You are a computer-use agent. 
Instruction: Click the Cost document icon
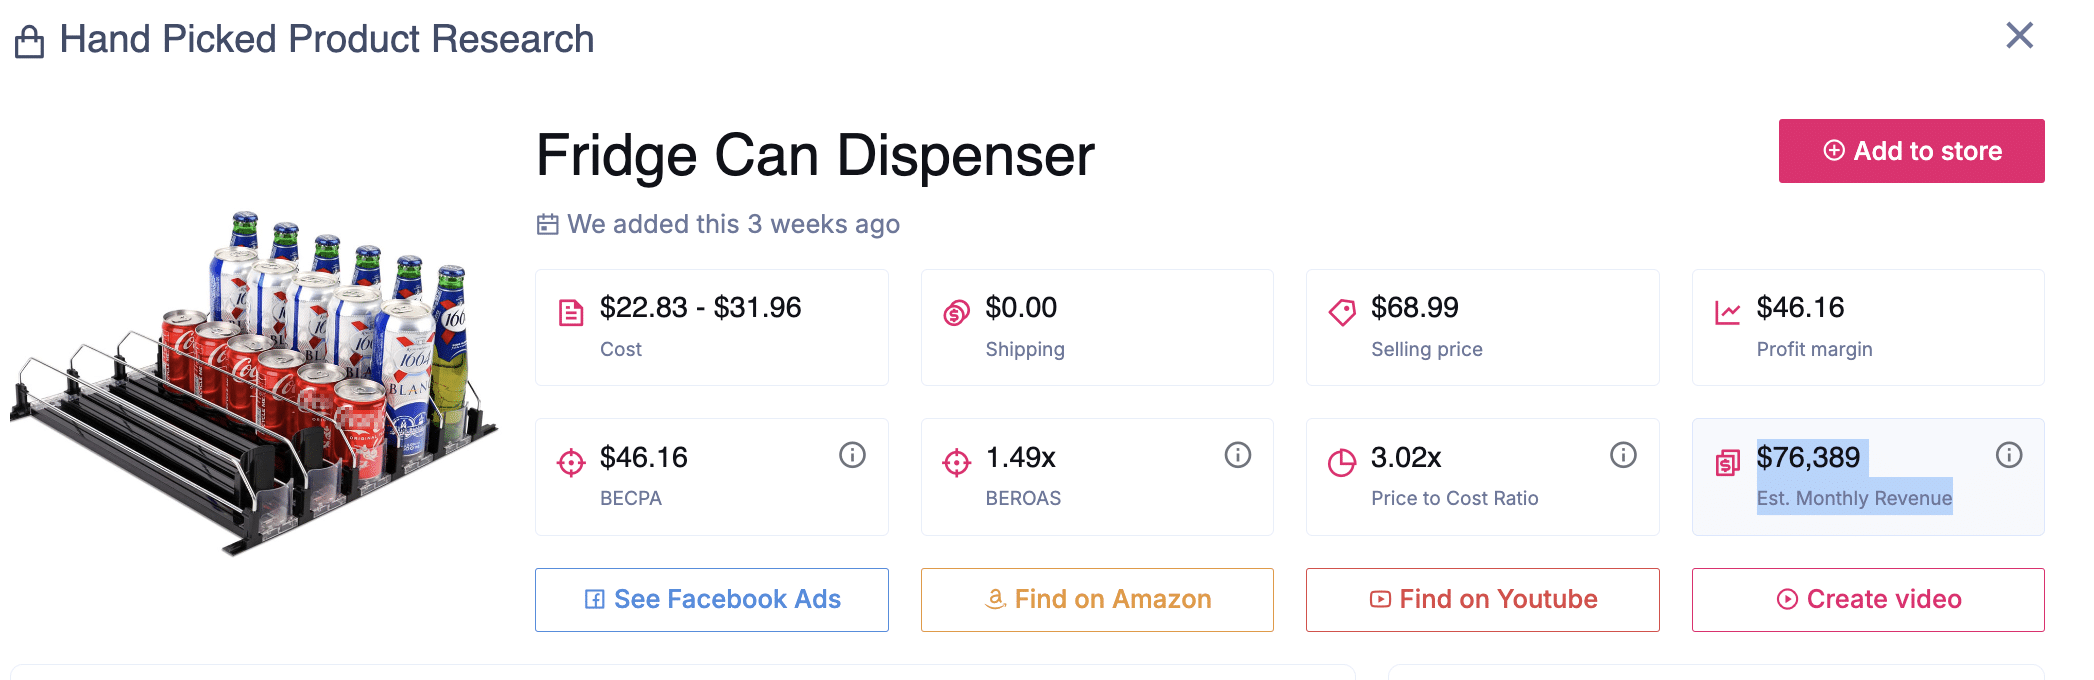click(x=571, y=313)
